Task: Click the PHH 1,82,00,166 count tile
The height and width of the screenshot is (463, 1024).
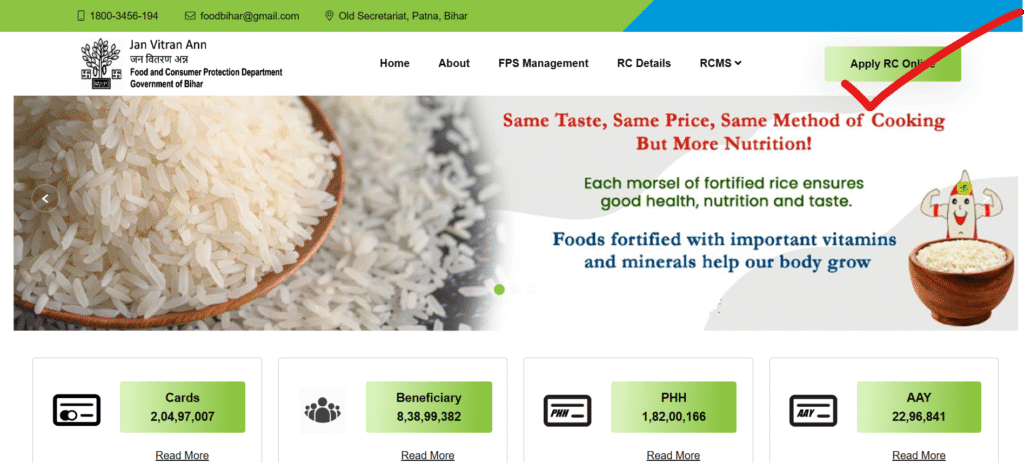Action: coord(673,407)
